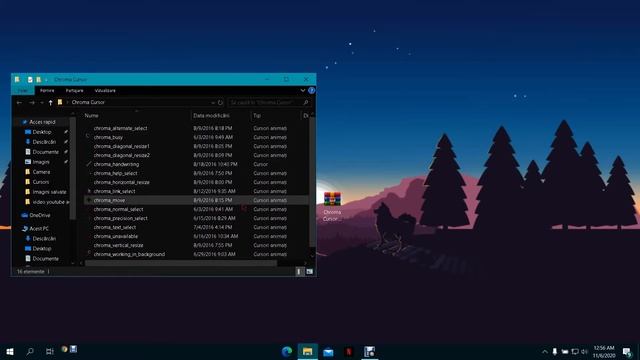Open Cursors folder in navigation pane
Screen dimensions: 640x360
[x=40, y=182]
